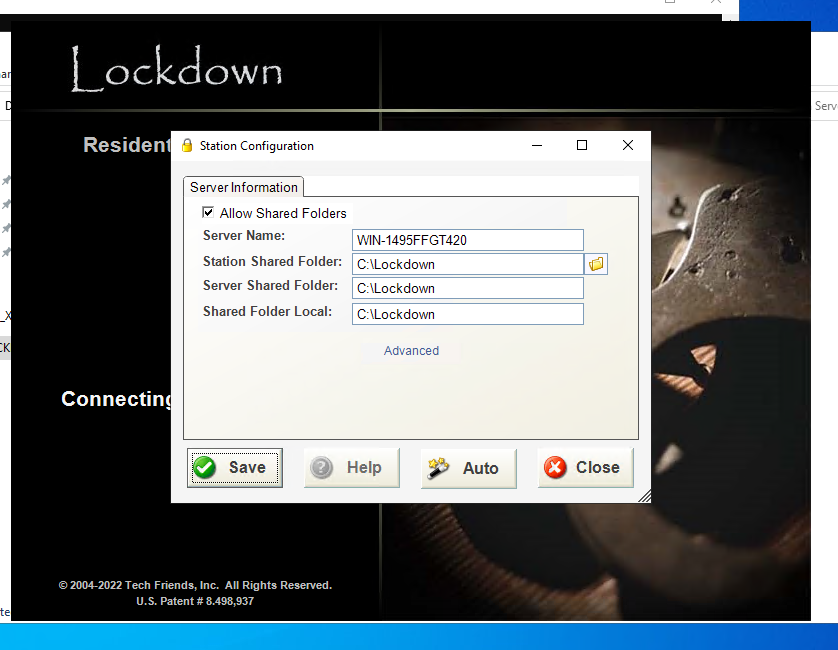Minimize the Station Configuration window
This screenshot has width=838, height=650.
tap(537, 145)
